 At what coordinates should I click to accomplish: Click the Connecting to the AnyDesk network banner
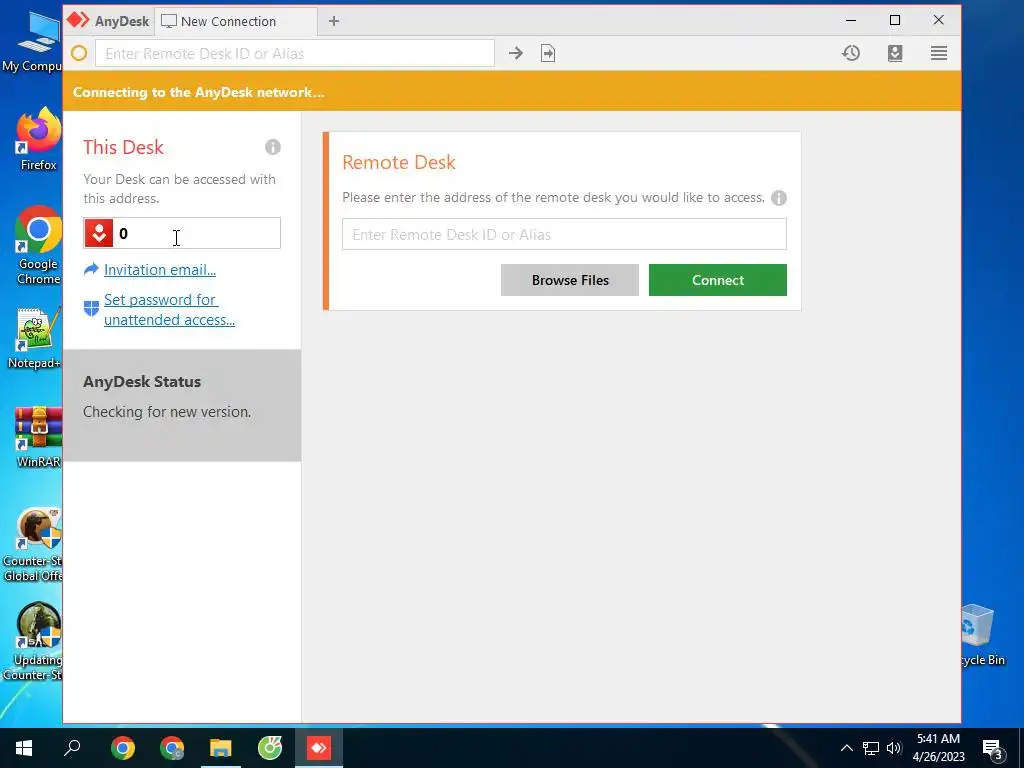coord(512,91)
